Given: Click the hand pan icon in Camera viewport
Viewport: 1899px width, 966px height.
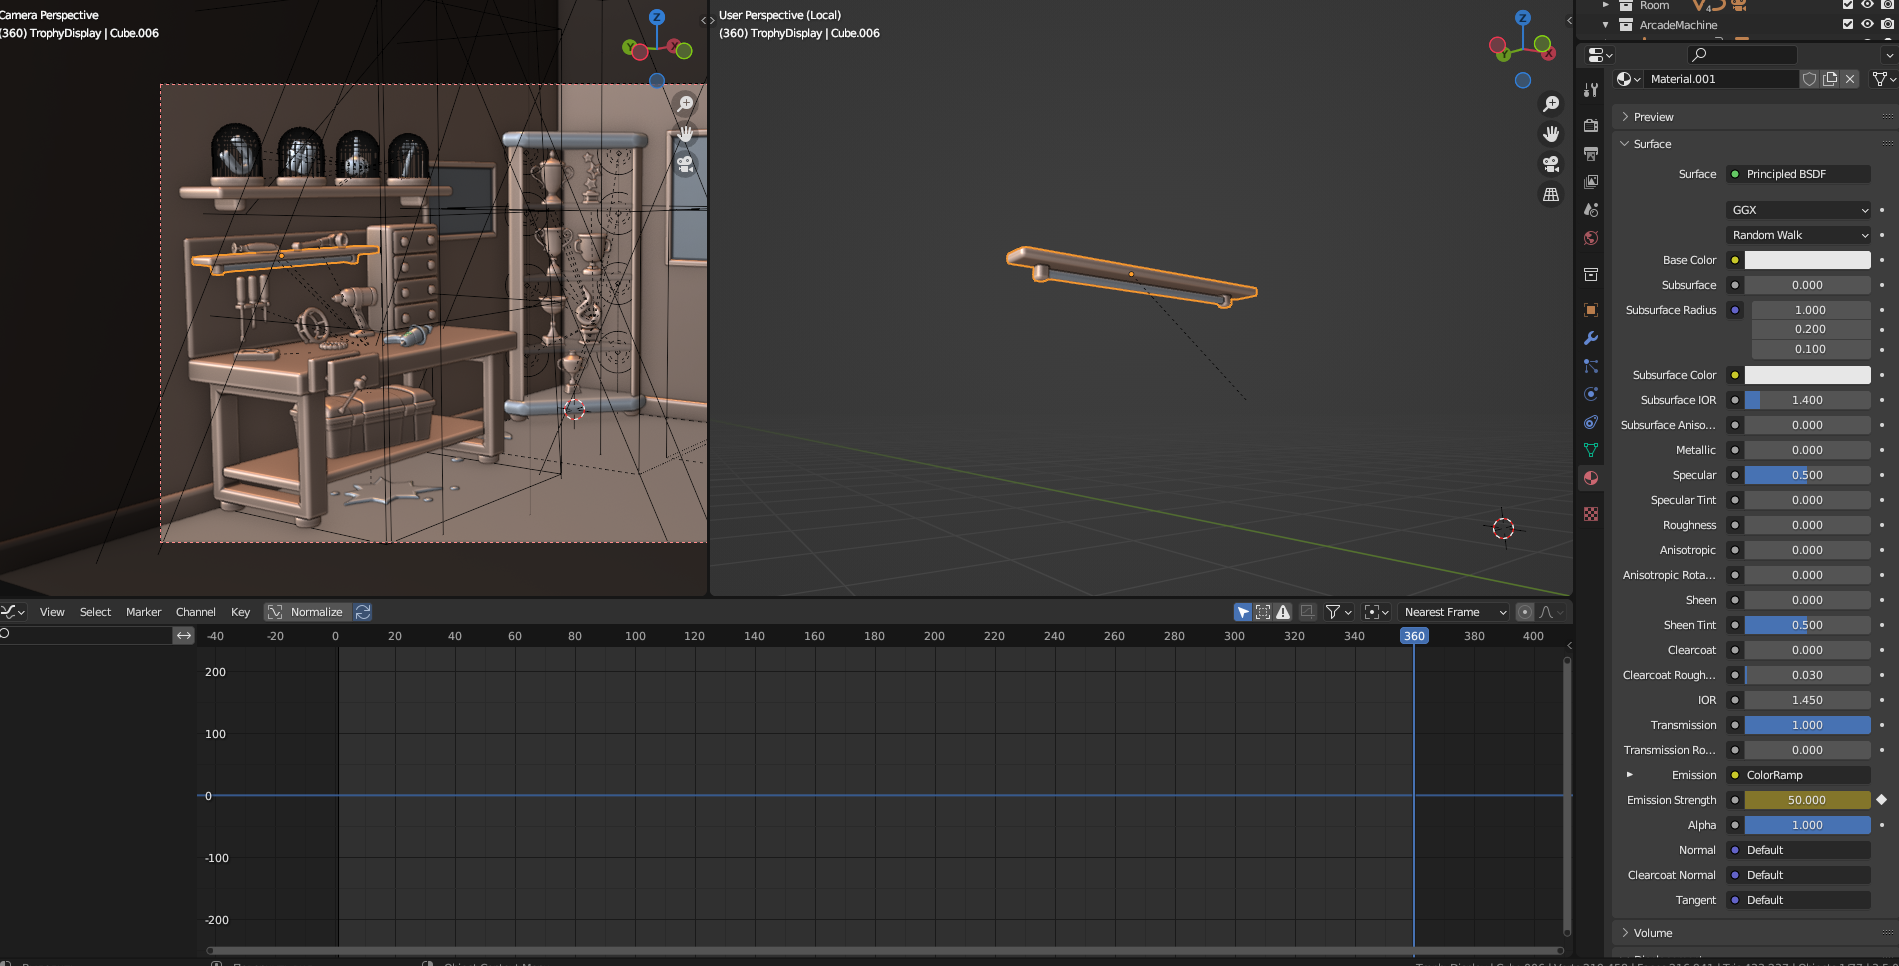Looking at the screenshot, I should click(685, 133).
